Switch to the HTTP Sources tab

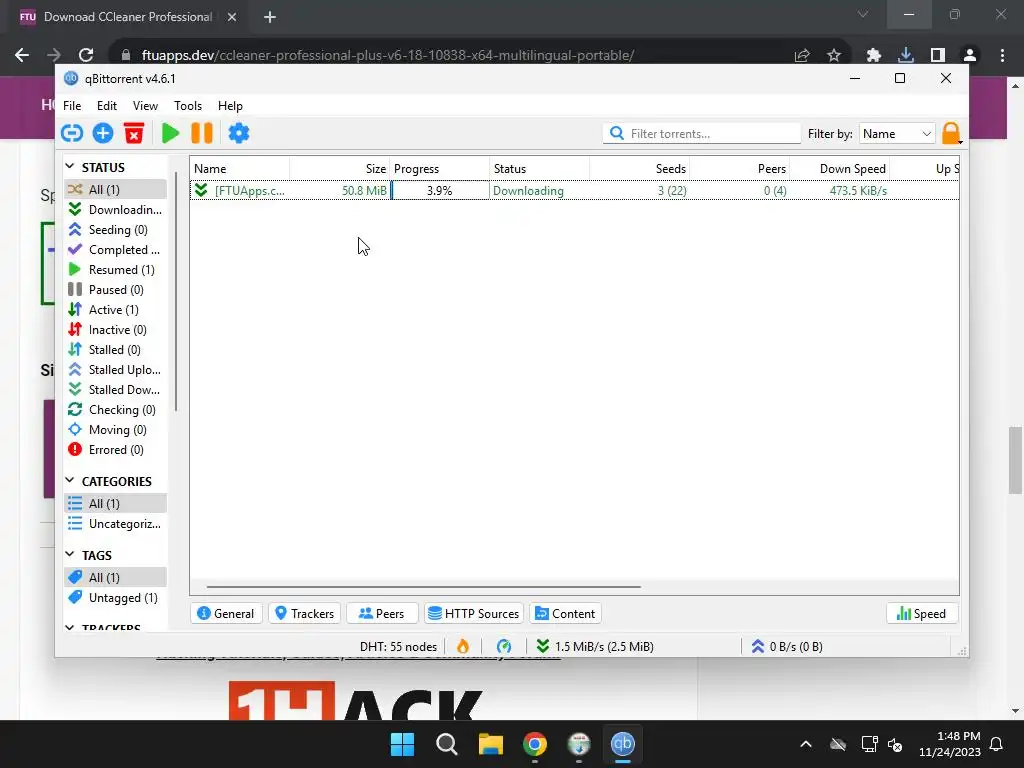click(x=474, y=614)
